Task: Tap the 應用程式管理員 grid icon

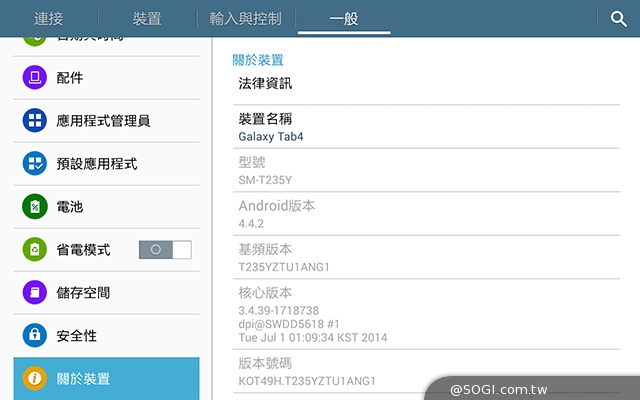Action: pos(35,120)
